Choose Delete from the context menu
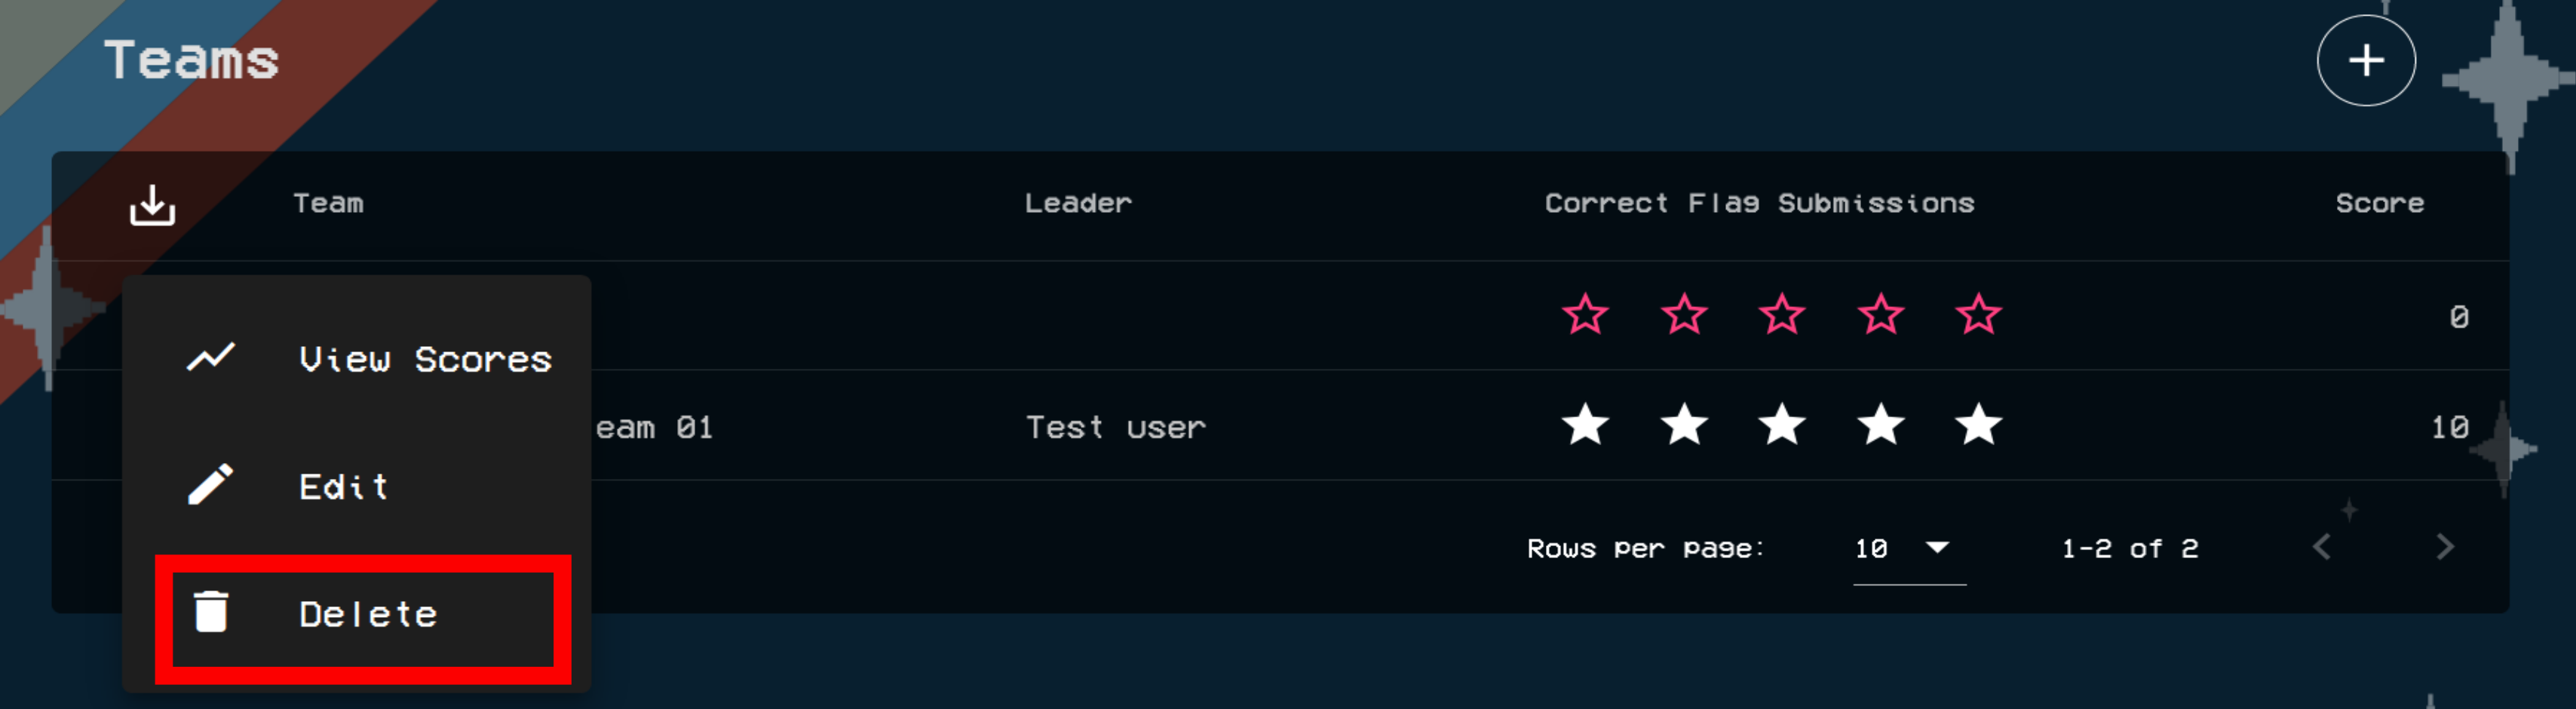The height and width of the screenshot is (709, 2576). pyautogui.click(x=366, y=614)
